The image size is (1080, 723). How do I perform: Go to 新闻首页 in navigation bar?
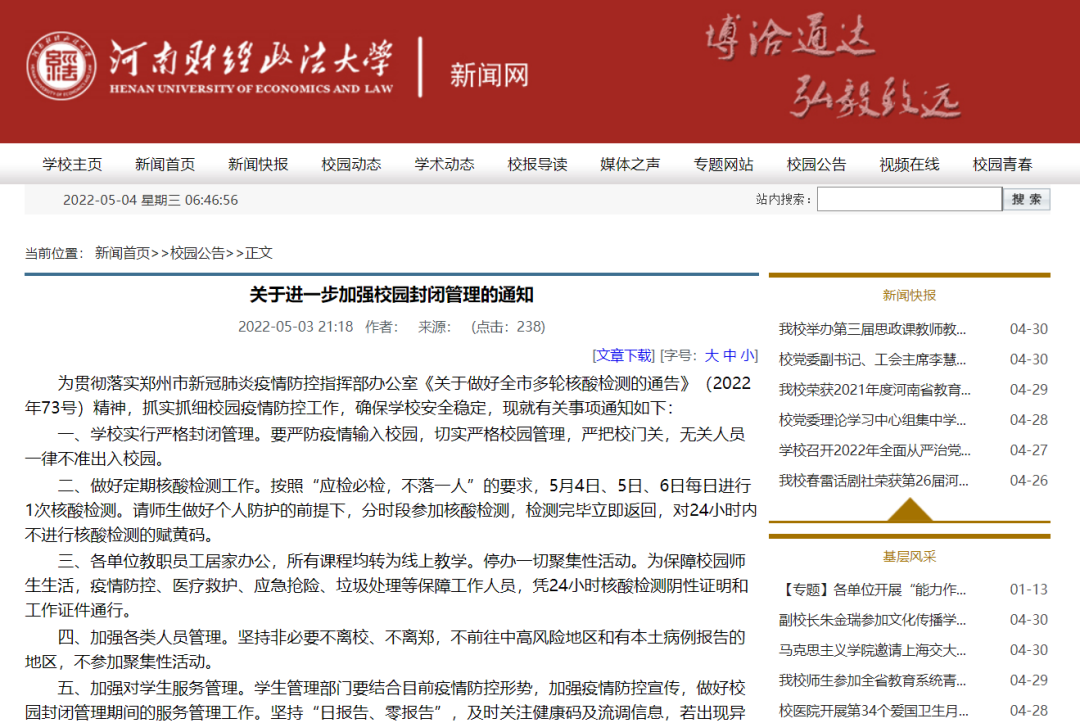(x=165, y=165)
